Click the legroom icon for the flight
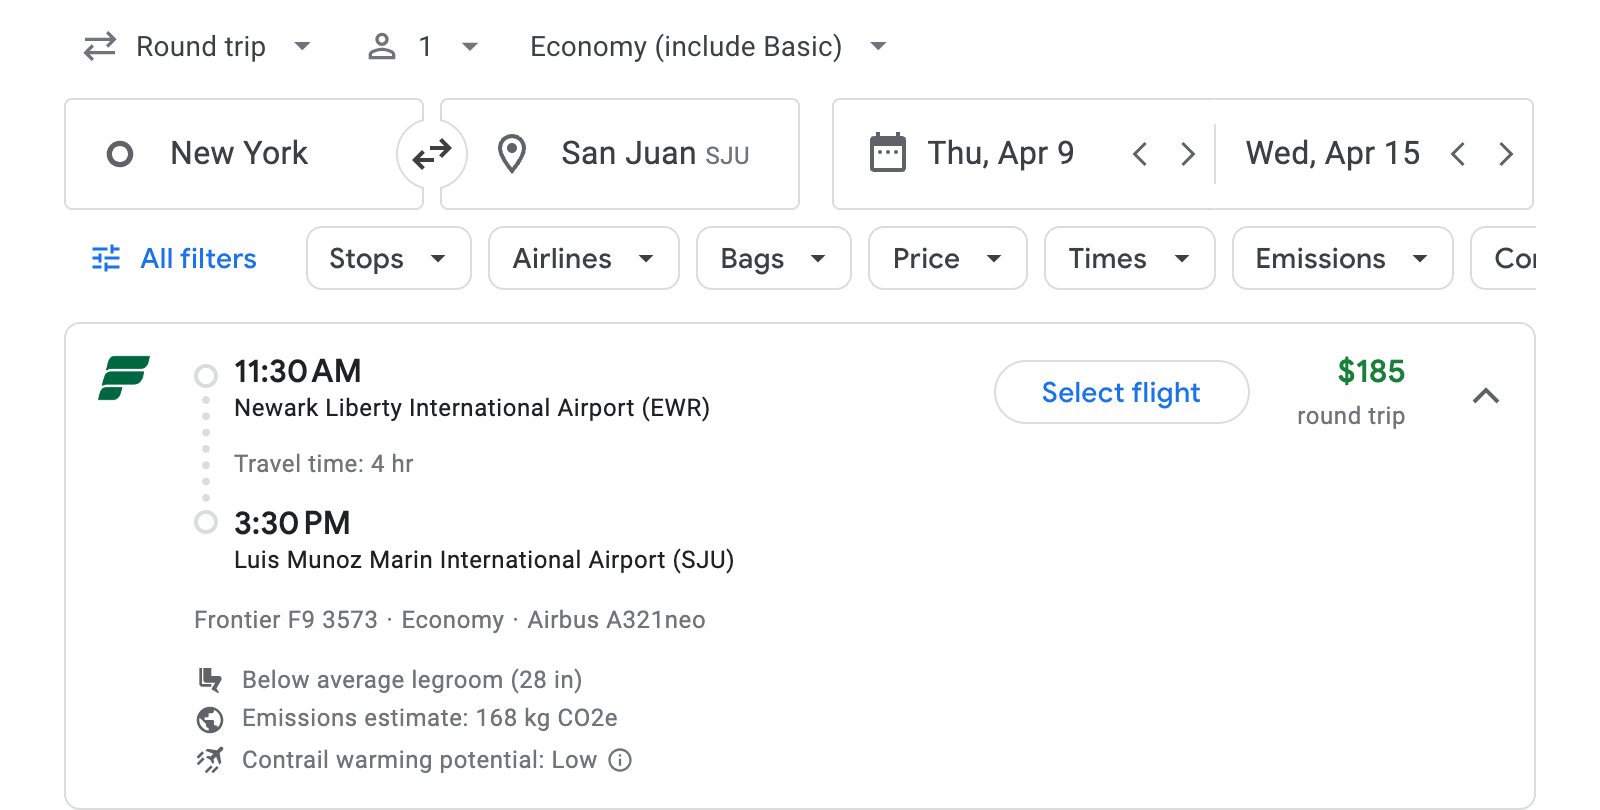The width and height of the screenshot is (1600, 810). click(x=209, y=680)
